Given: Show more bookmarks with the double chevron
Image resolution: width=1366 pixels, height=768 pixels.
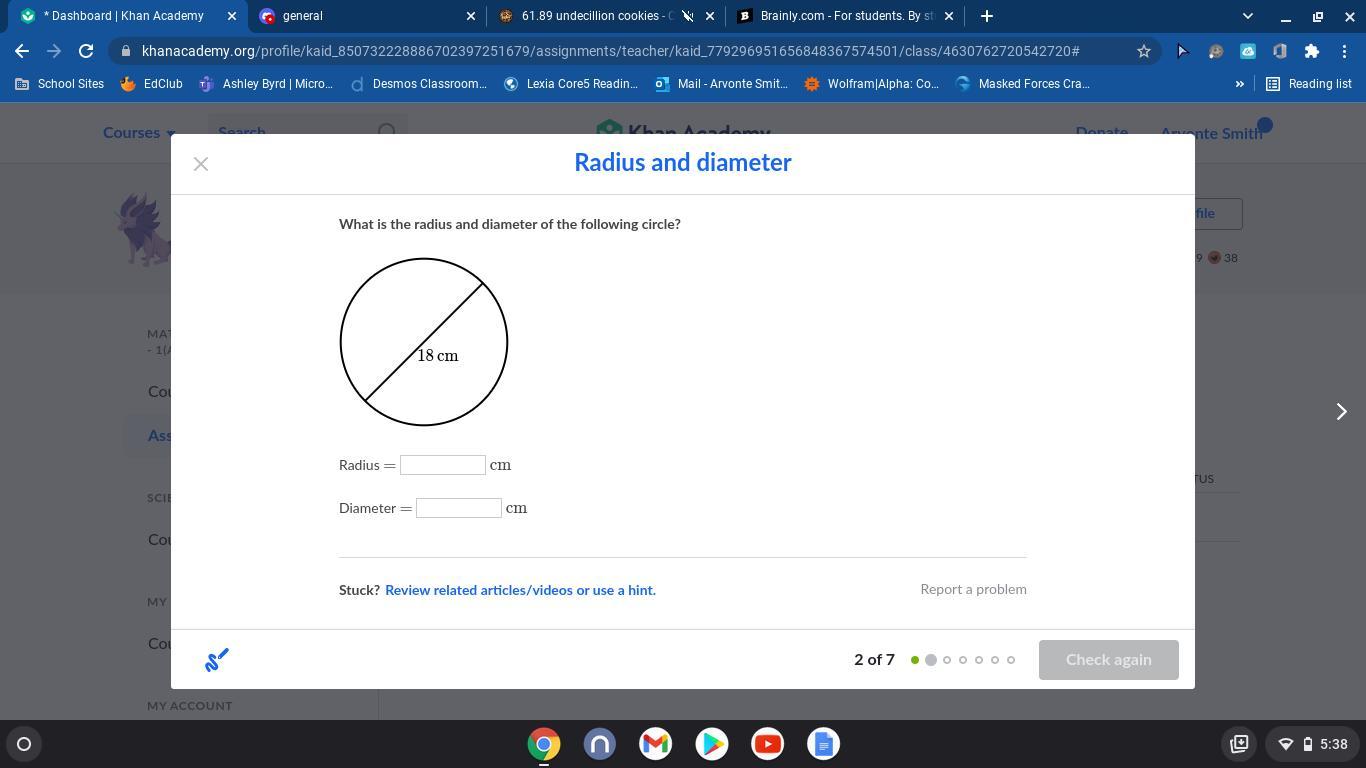Looking at the screenshot, I should 1240,84.
